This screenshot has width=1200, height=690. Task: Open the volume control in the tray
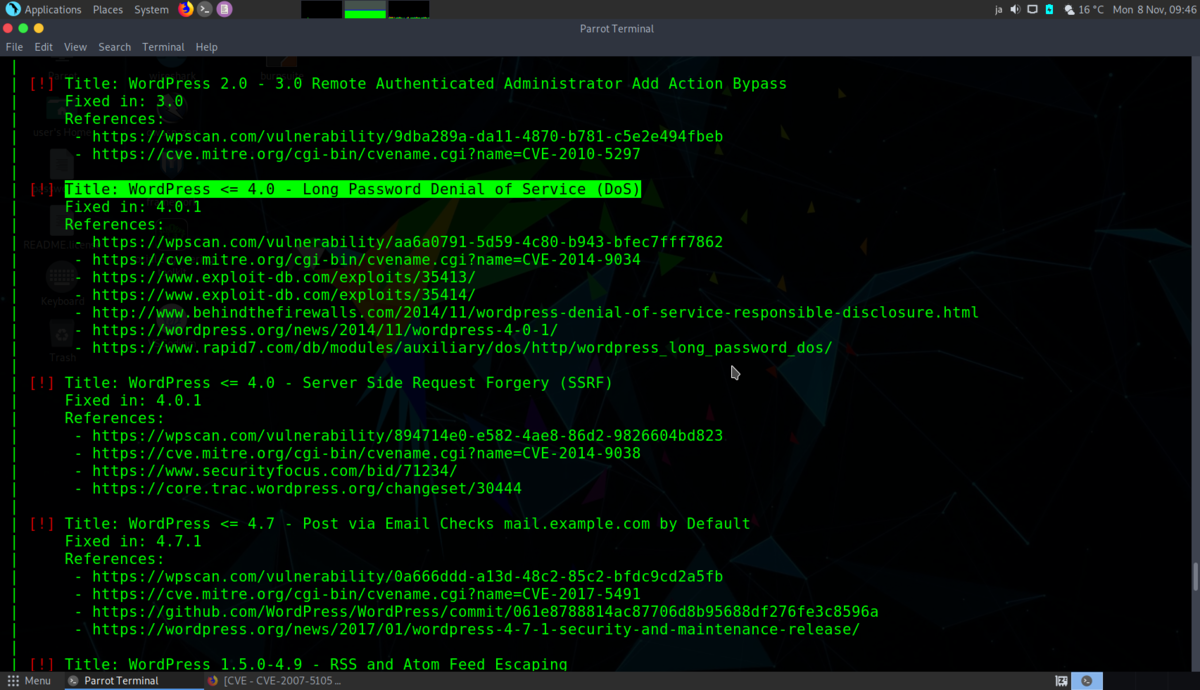click(x=1015, y=9)
